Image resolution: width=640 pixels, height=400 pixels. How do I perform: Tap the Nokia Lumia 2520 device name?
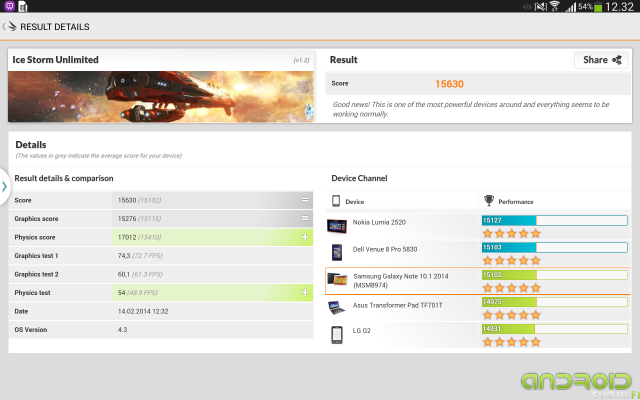[379, 222]
